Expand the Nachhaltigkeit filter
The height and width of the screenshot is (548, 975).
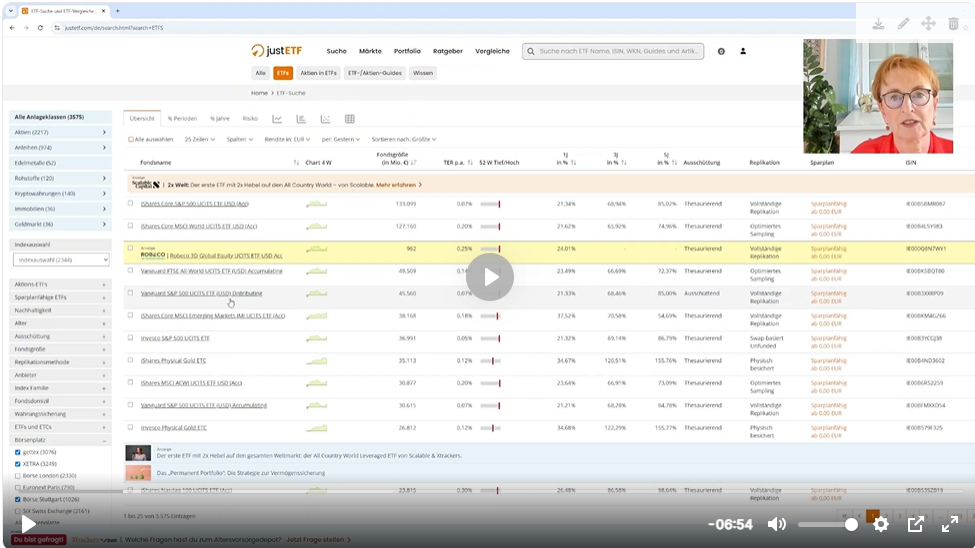pos(60,310)
